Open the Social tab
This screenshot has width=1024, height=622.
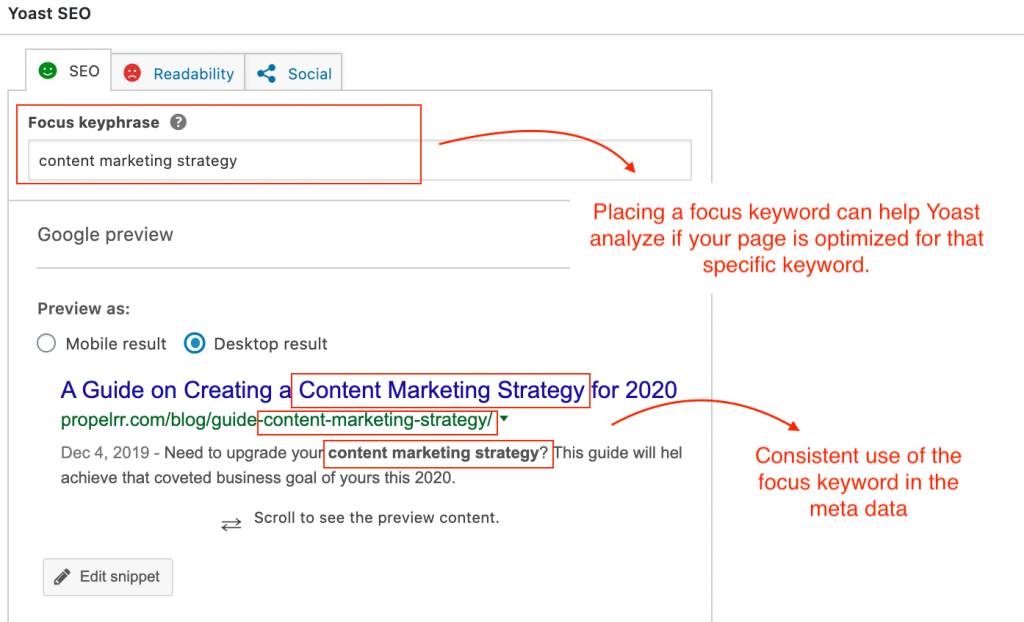tap(293, 73)
